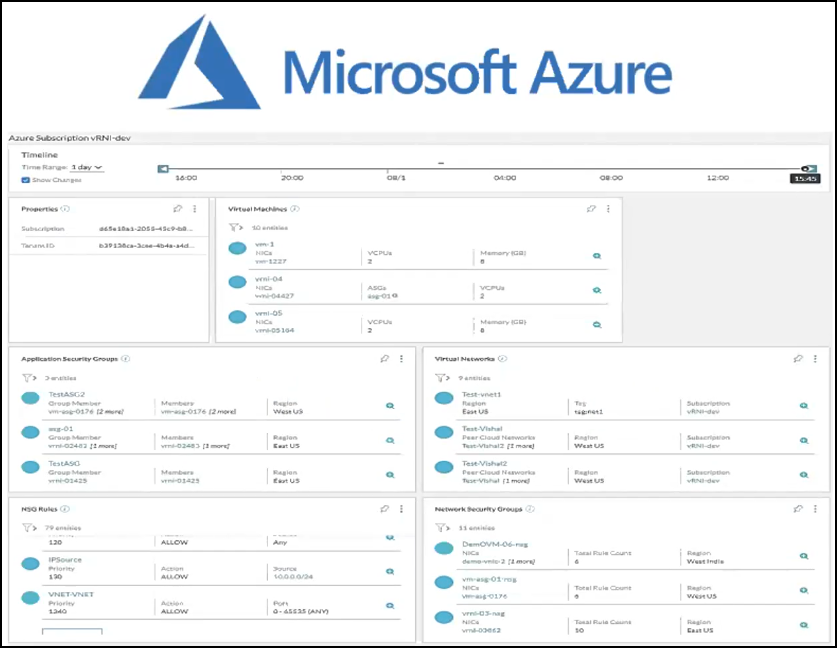This screenshot has height=648, width=837.
Task: Select the Subscription ID value d65e18a1
Action: (x=146, y=228)
